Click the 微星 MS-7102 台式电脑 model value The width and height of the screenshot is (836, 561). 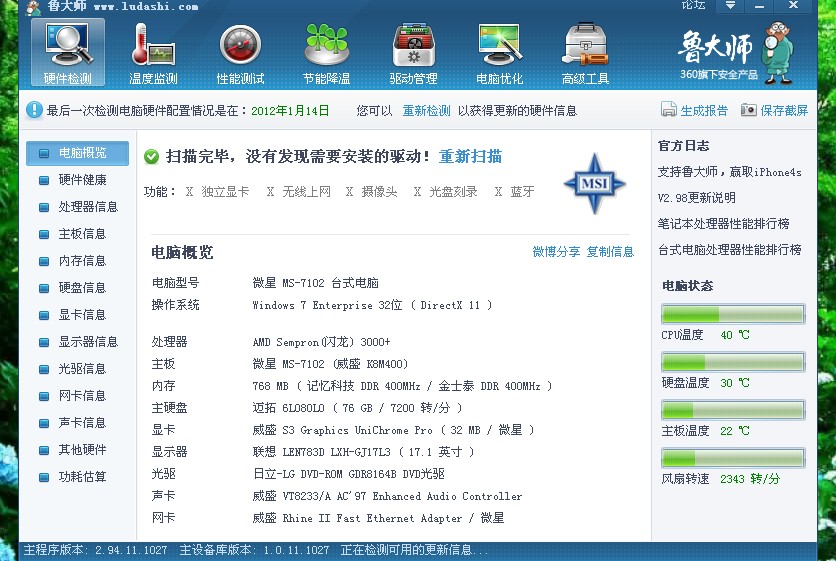click(x=316, y=283)
